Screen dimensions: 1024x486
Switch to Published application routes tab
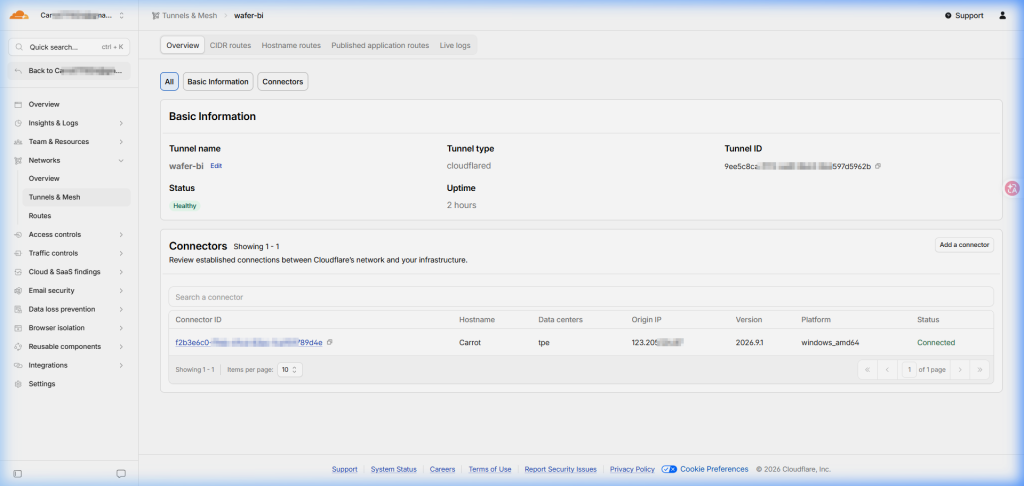[x=380, y=45]
